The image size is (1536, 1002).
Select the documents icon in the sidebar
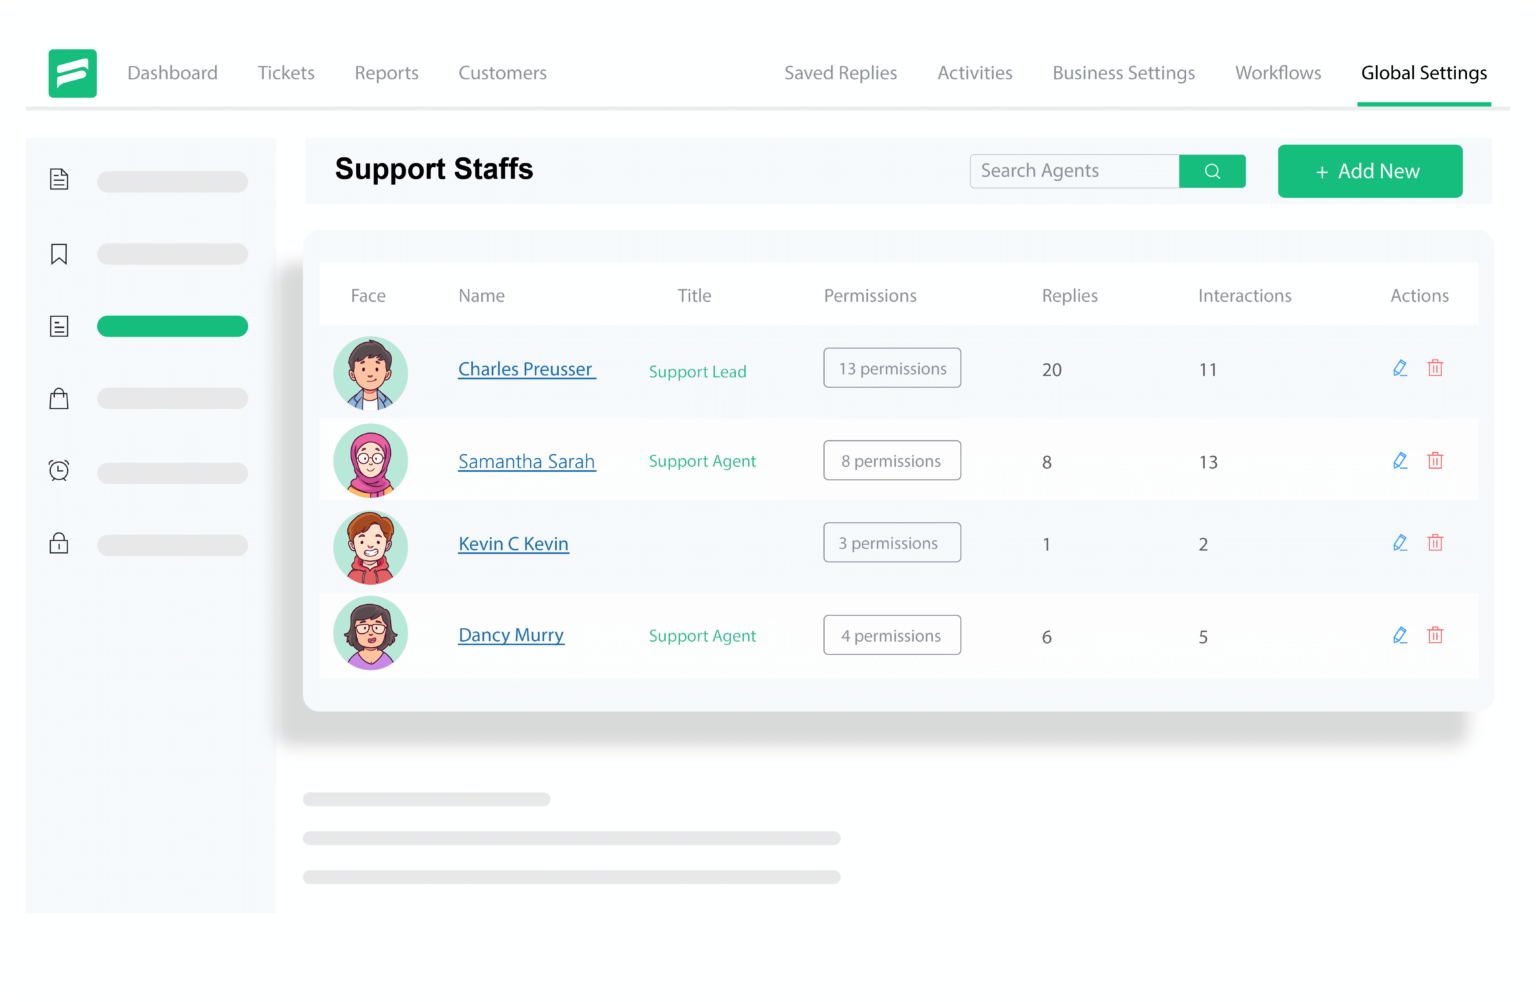point(59,180)
